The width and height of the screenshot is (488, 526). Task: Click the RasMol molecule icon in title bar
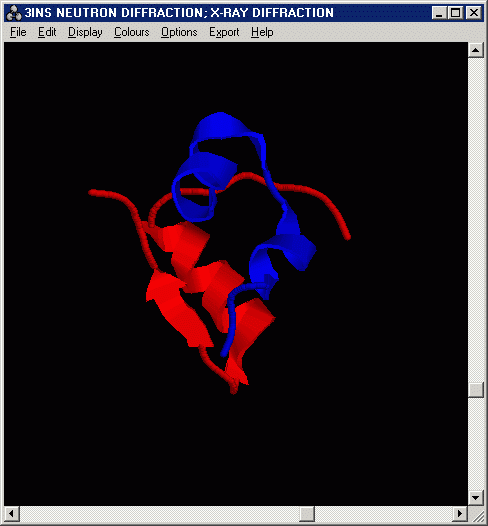pos(14,13)
